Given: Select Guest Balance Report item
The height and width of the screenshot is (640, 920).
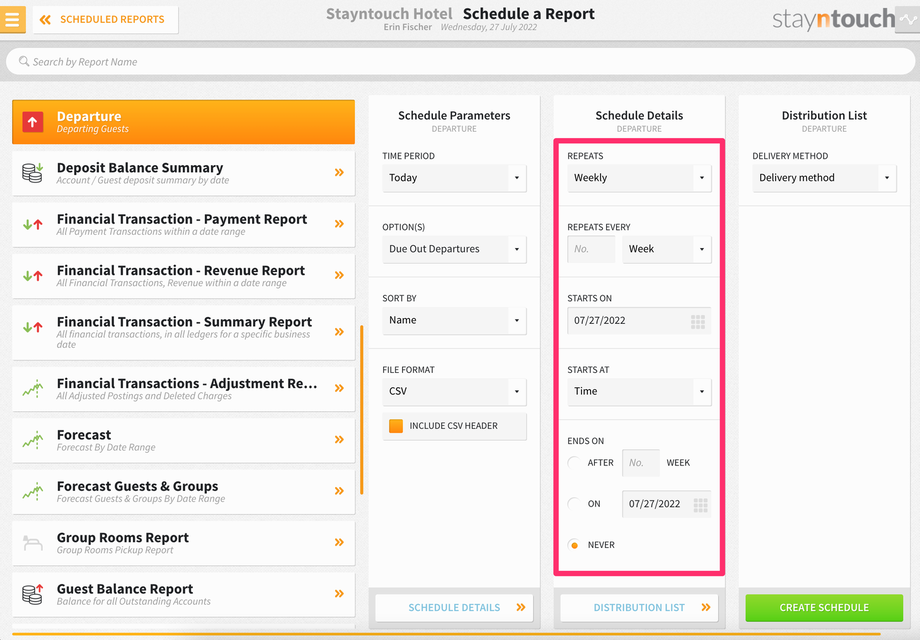Looking at the screenshot, I should [184, 594].
